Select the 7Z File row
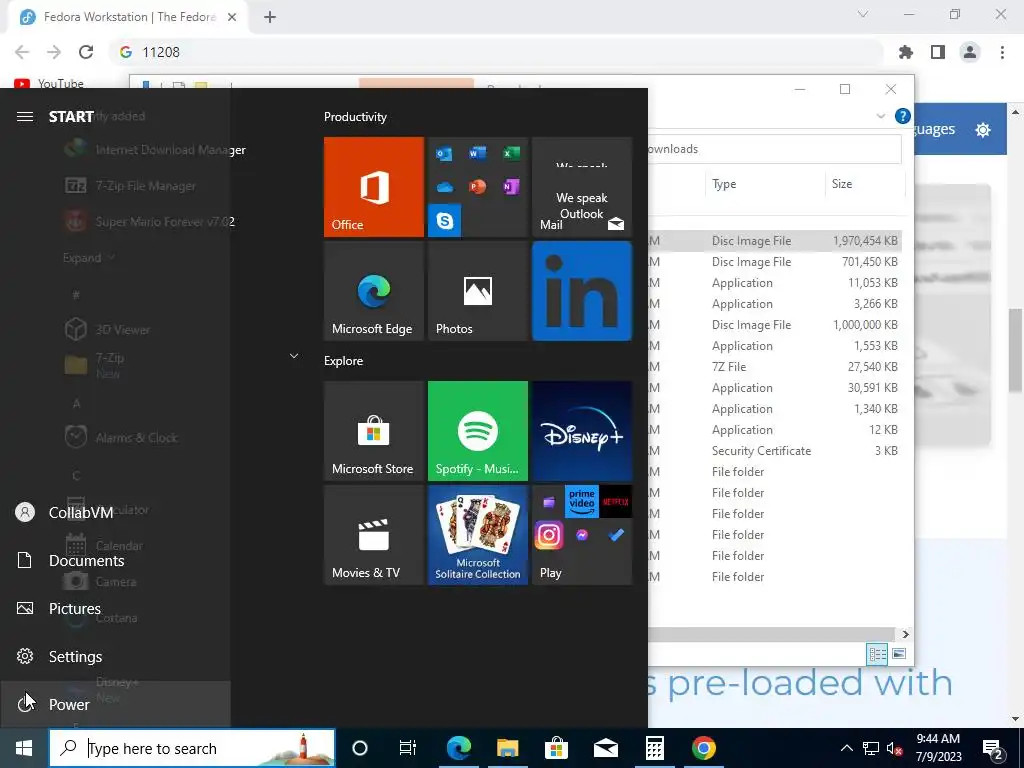 pyautogui.click(x=775, y=367)
